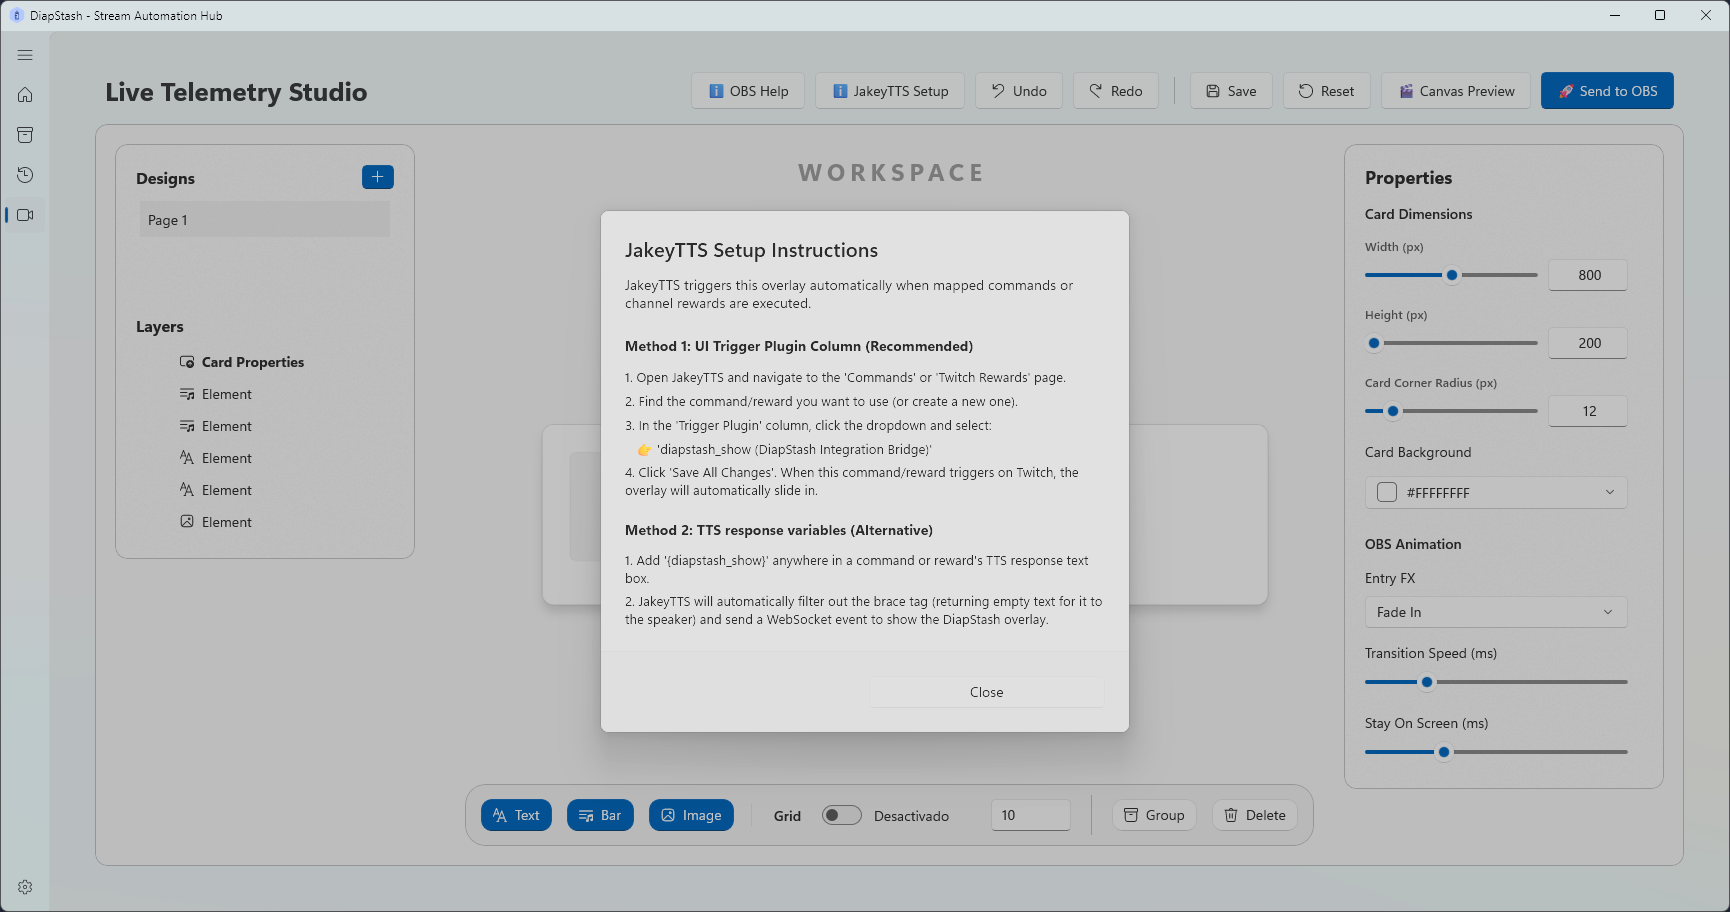Click the OBS Help button
The width and height of the screenshot is (1730, 912).
(x=748, y=91)
